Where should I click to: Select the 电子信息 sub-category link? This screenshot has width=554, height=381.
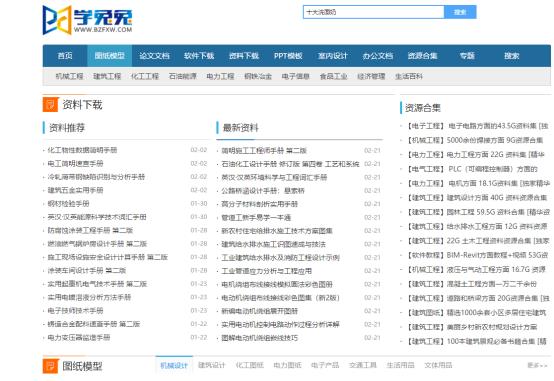(x=296, y=76)
